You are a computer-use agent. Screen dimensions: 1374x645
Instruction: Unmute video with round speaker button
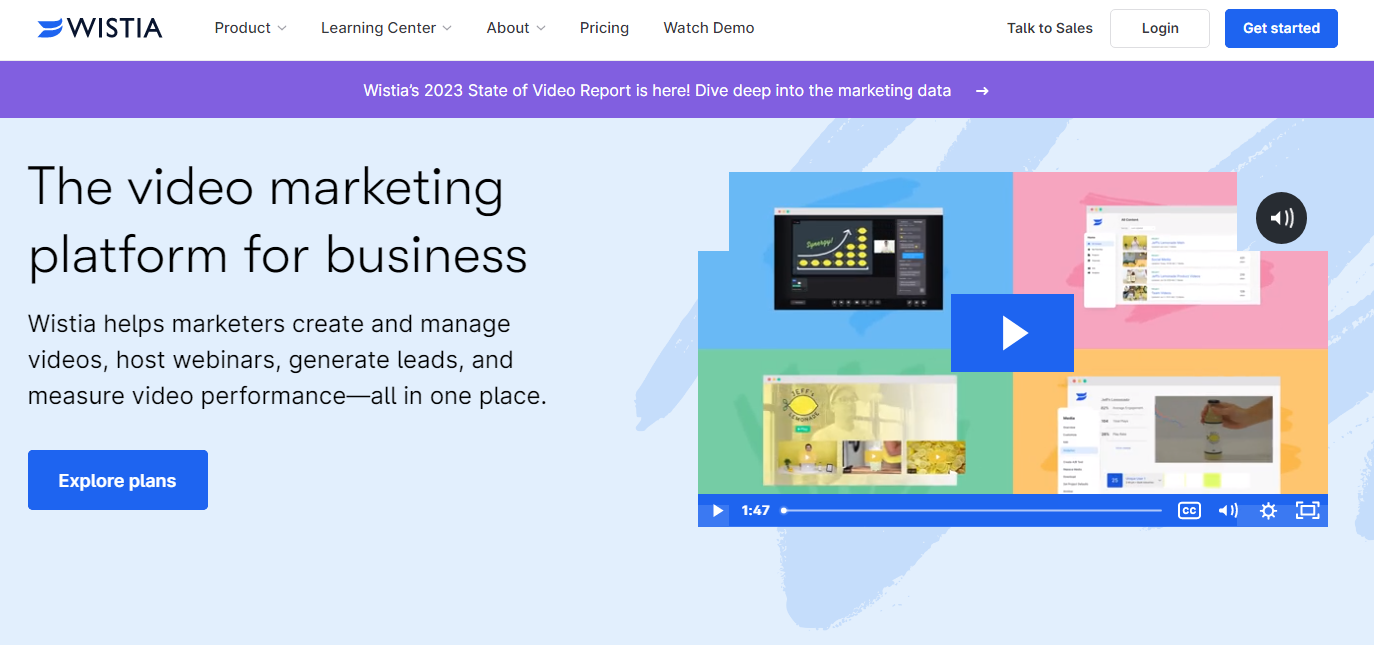coord(1281,218)
